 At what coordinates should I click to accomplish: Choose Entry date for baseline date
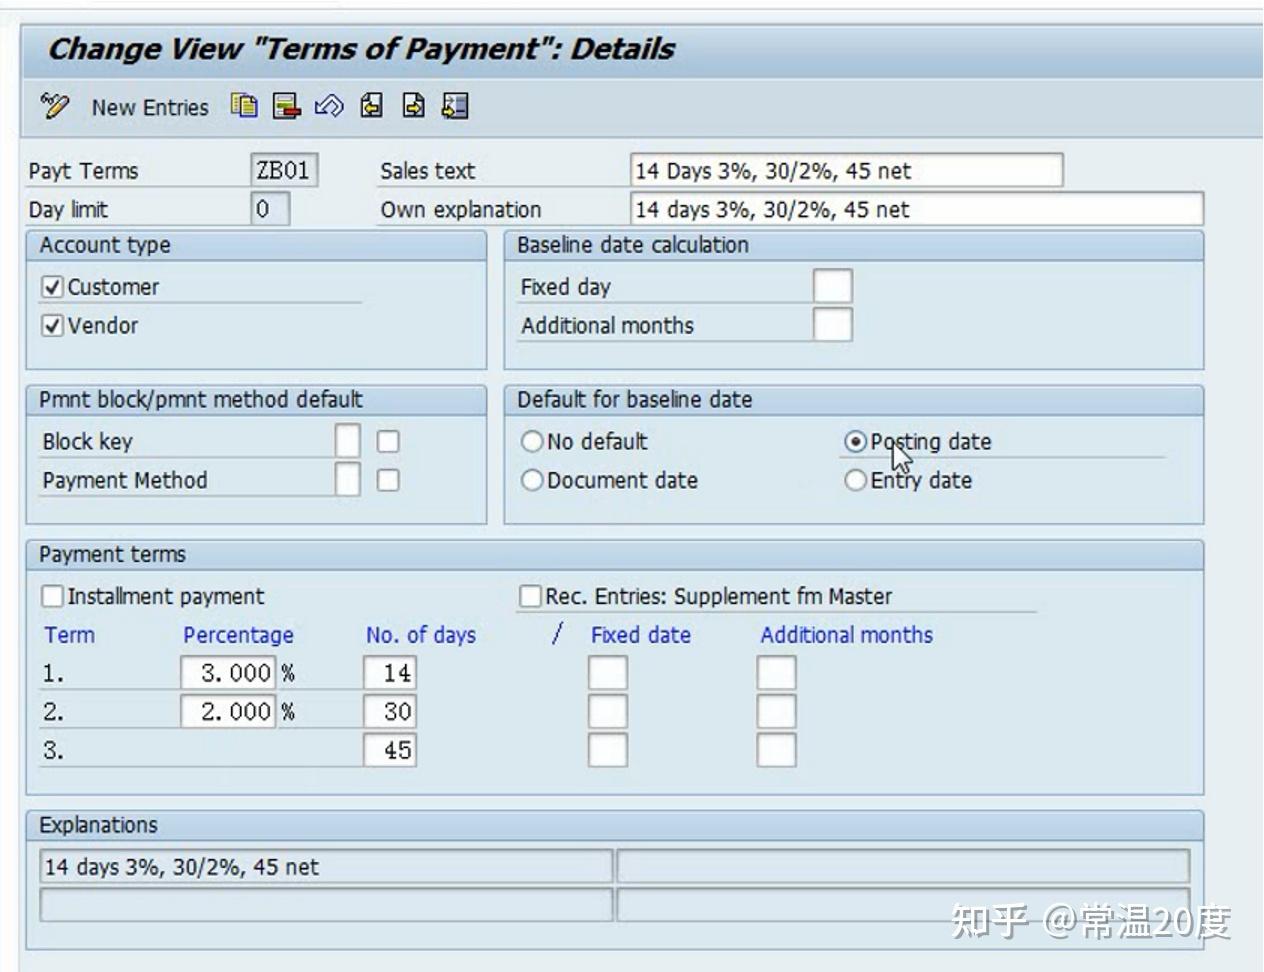tap(856, 480)
